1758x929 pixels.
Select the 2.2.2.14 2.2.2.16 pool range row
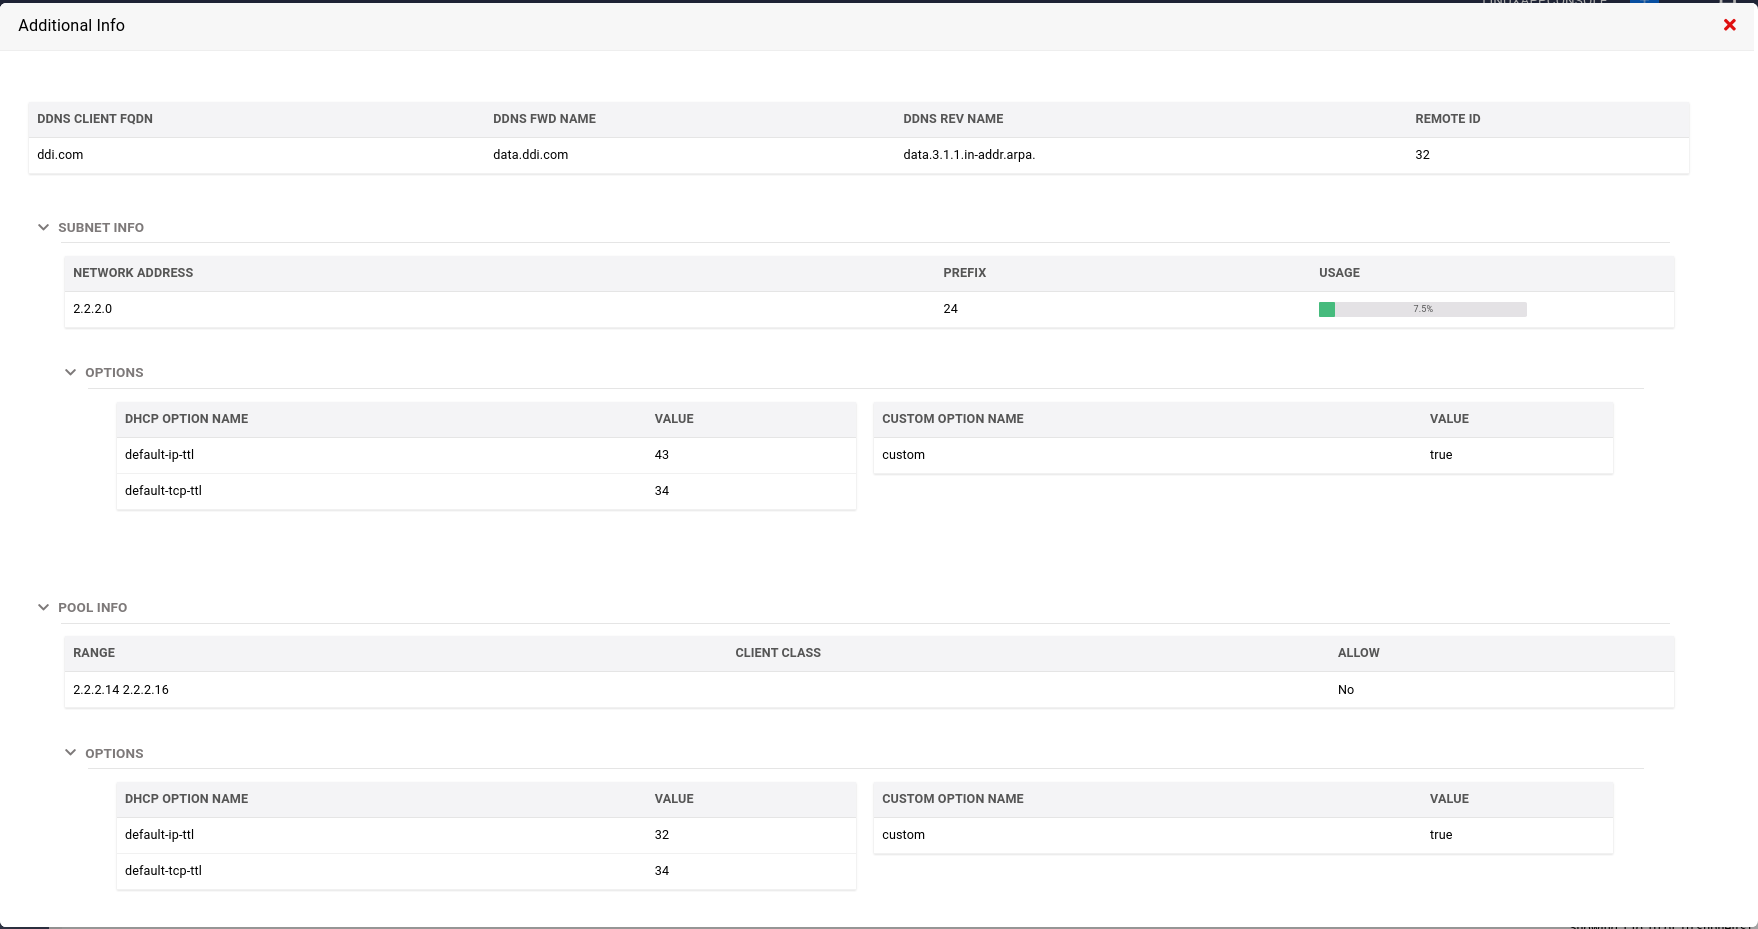click(x=121, y=690)
